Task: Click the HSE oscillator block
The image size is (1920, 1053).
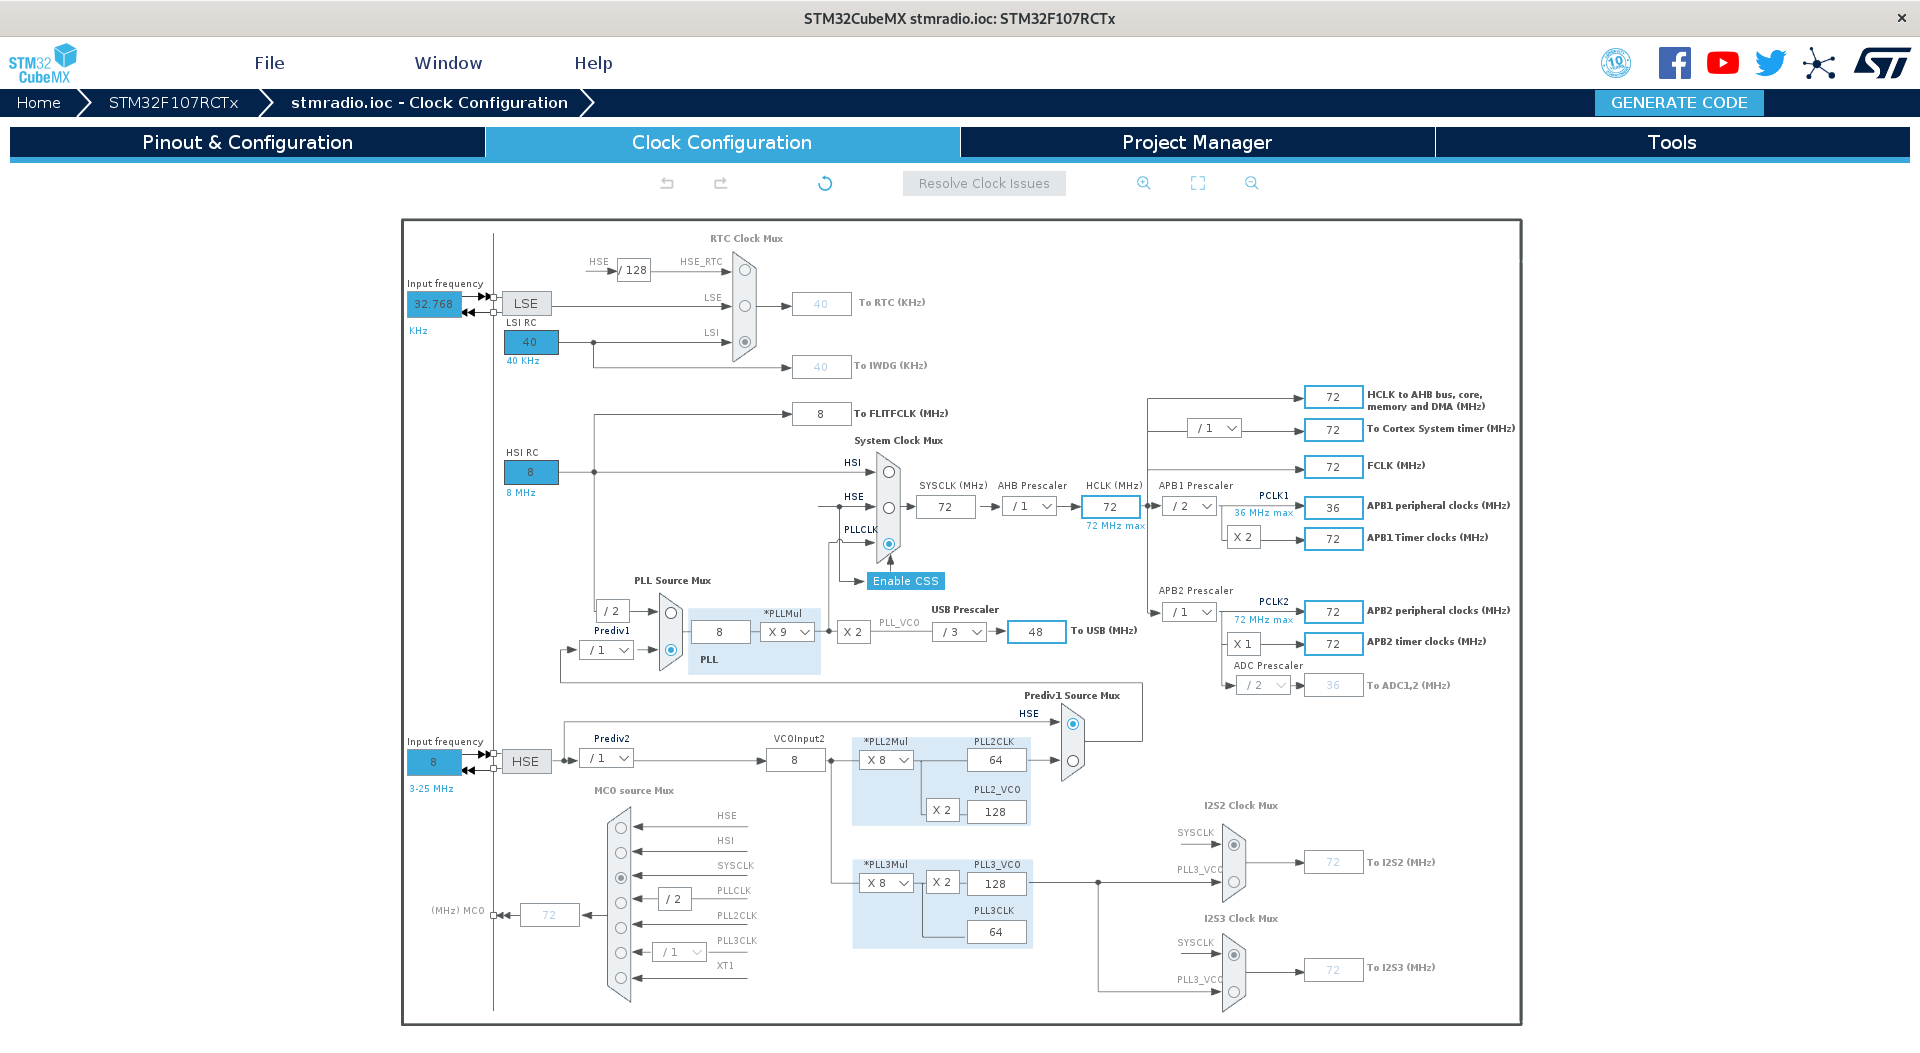Action: 526,762
